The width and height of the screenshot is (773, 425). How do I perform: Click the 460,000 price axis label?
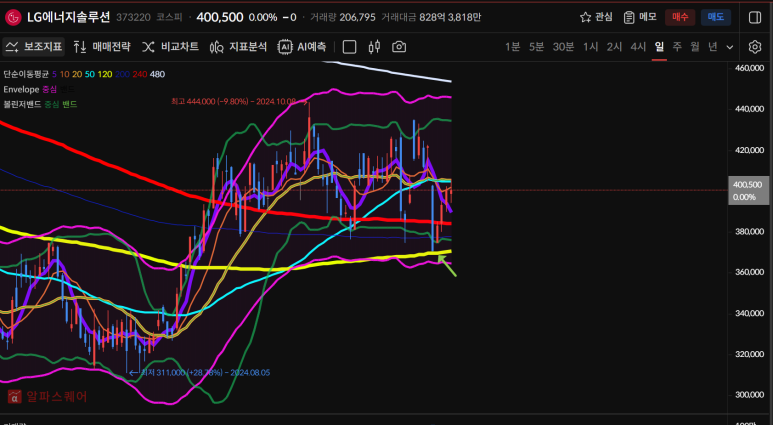[x=748, y=68]
